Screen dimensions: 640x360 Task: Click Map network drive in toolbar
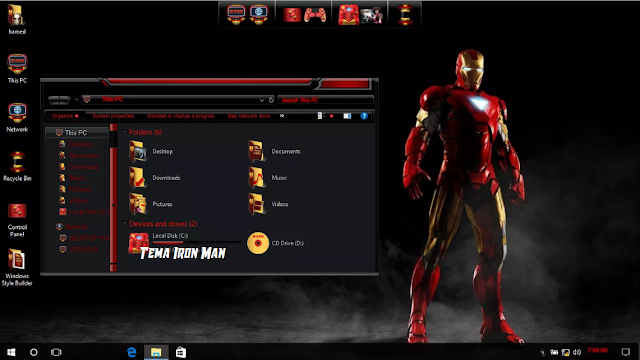coord(249,116)
